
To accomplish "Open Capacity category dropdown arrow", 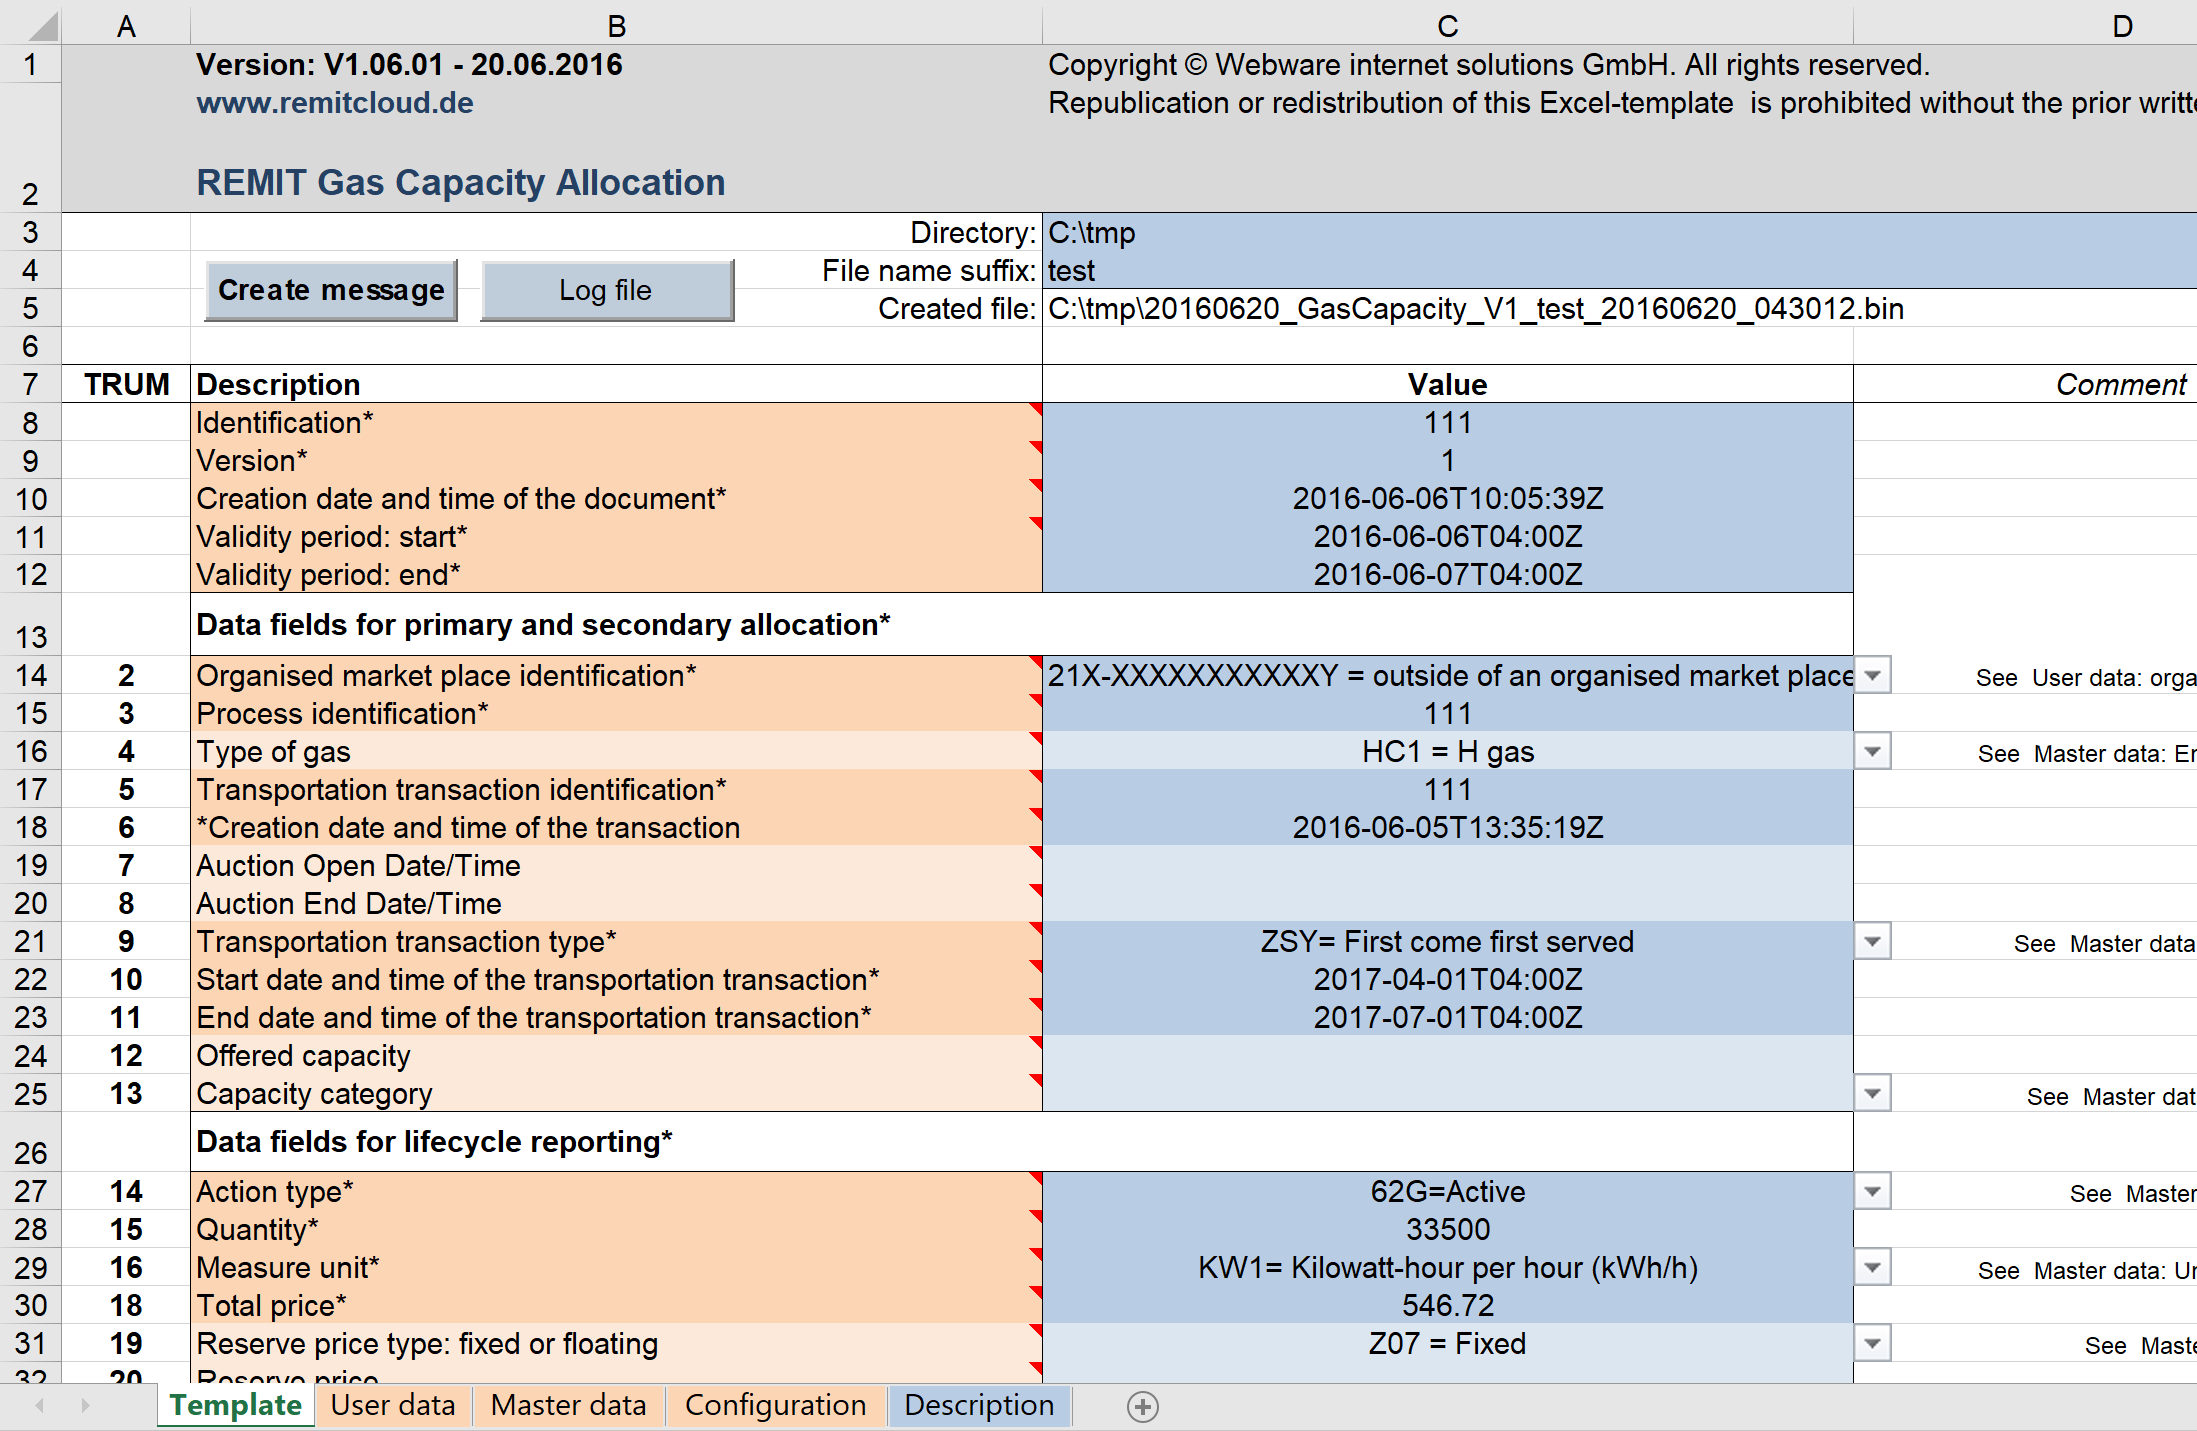I will point(1873,1093).
